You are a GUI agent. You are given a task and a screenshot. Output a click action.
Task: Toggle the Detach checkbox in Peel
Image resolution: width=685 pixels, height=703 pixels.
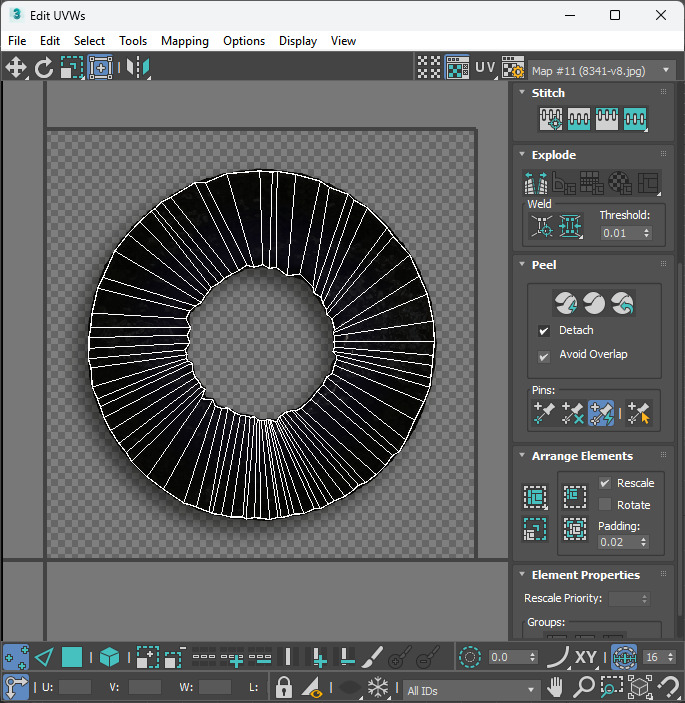(x=544, y=331)
